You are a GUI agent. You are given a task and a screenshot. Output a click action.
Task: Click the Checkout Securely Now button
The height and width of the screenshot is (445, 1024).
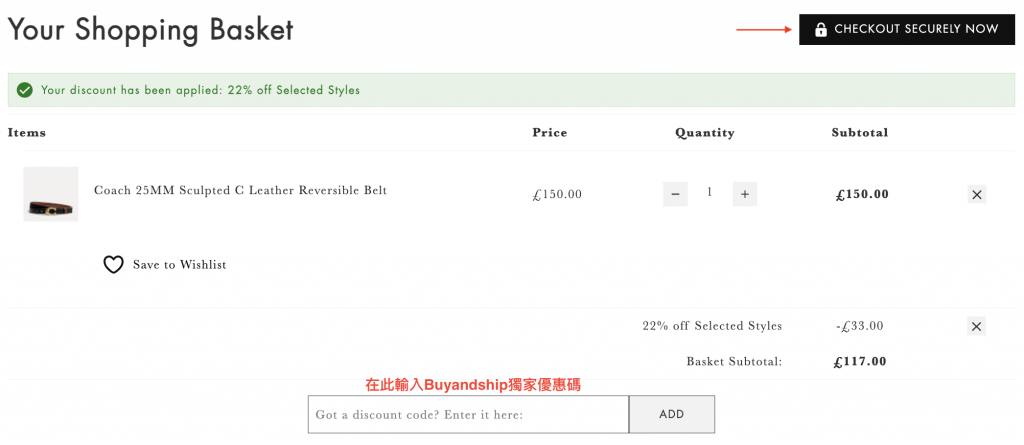pyautogui.click(x=907, y=29)
